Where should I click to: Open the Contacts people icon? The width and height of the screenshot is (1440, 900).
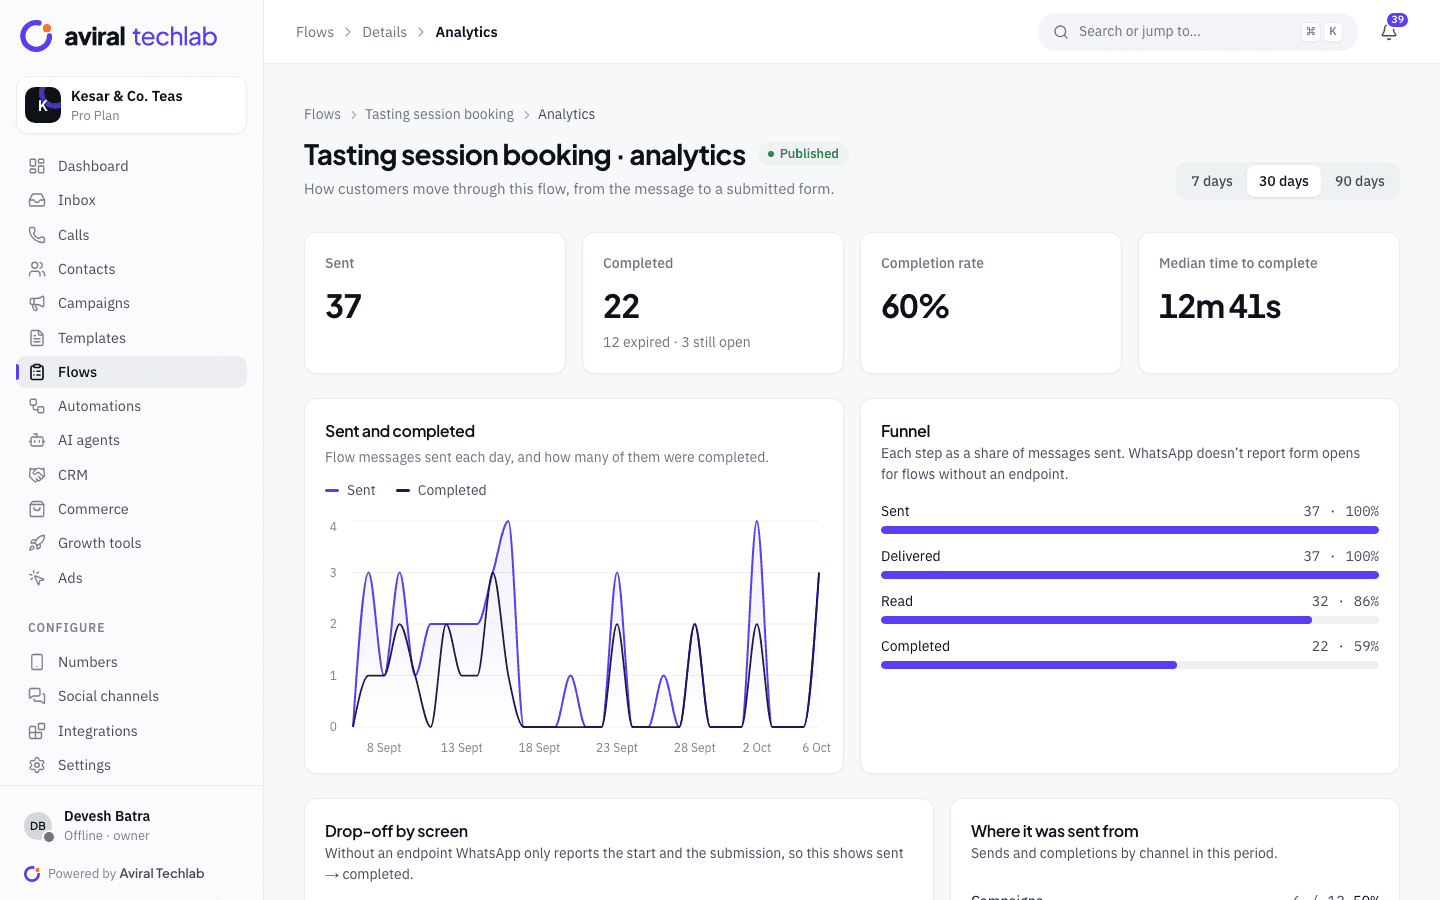(x=37, y=269)
